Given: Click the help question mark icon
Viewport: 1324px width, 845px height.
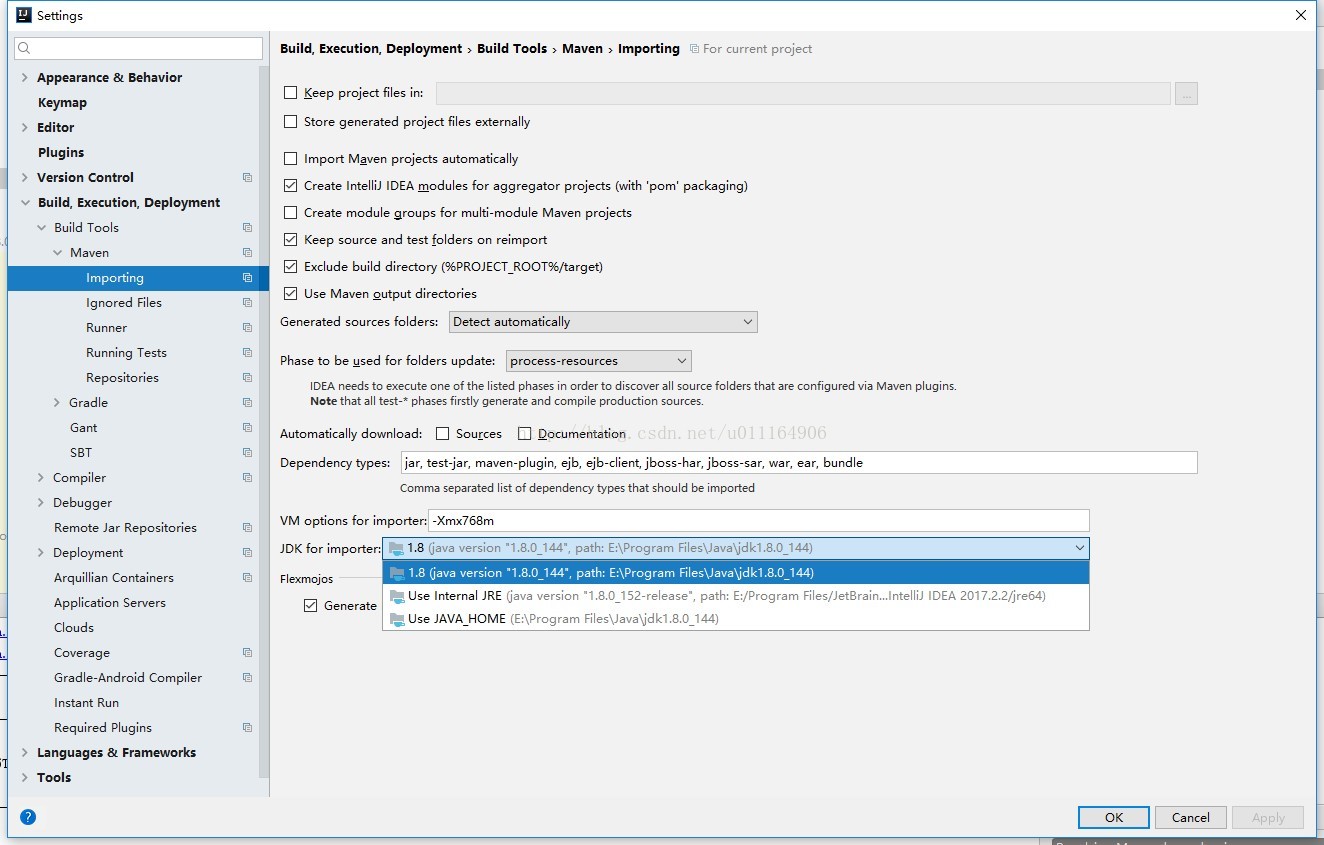Looking at the screenshot, I should tap(28, 817).
